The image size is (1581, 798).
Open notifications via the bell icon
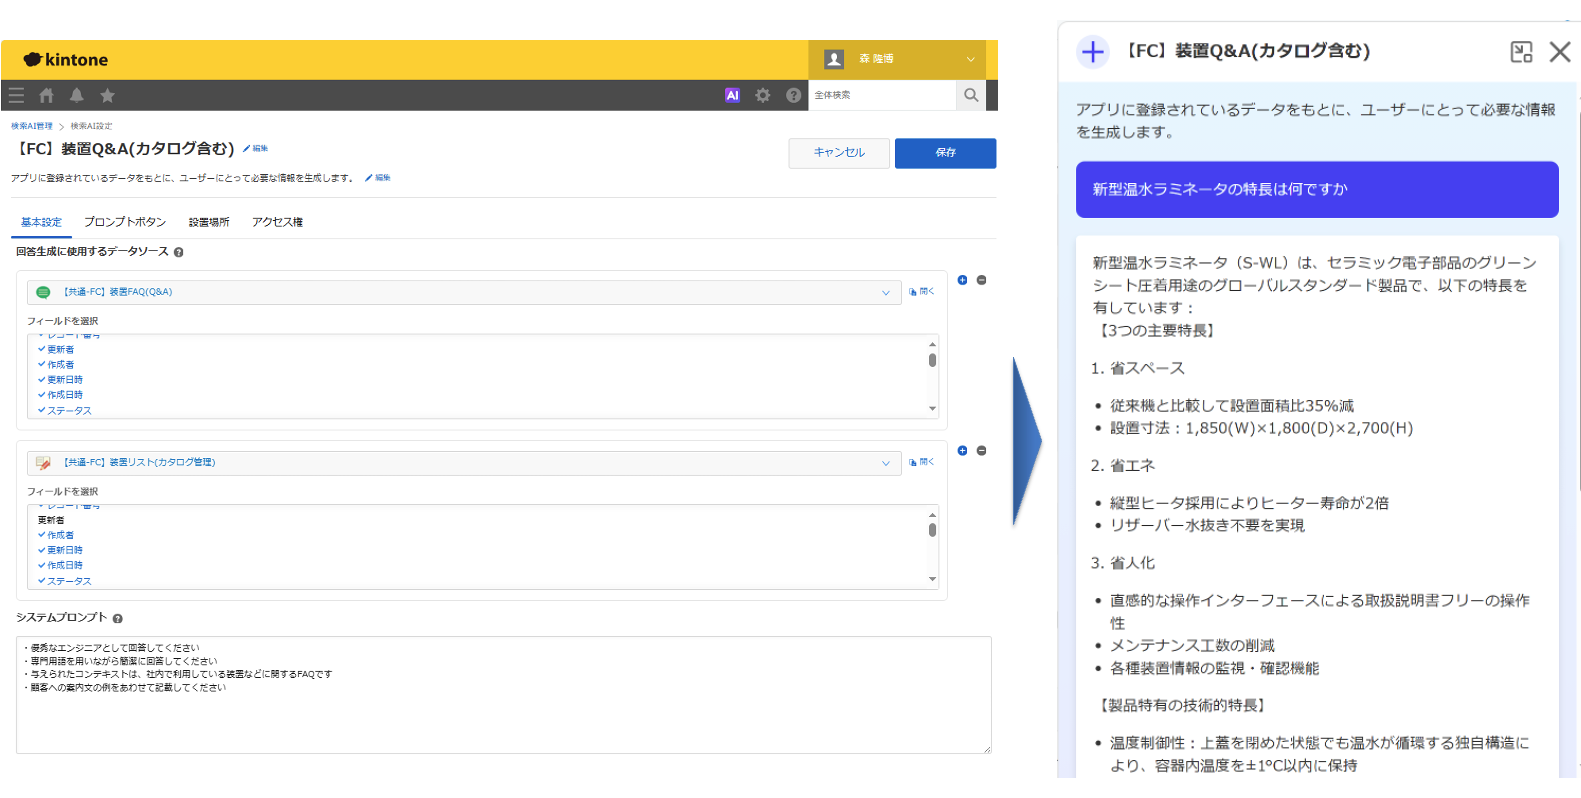[76, 95]
